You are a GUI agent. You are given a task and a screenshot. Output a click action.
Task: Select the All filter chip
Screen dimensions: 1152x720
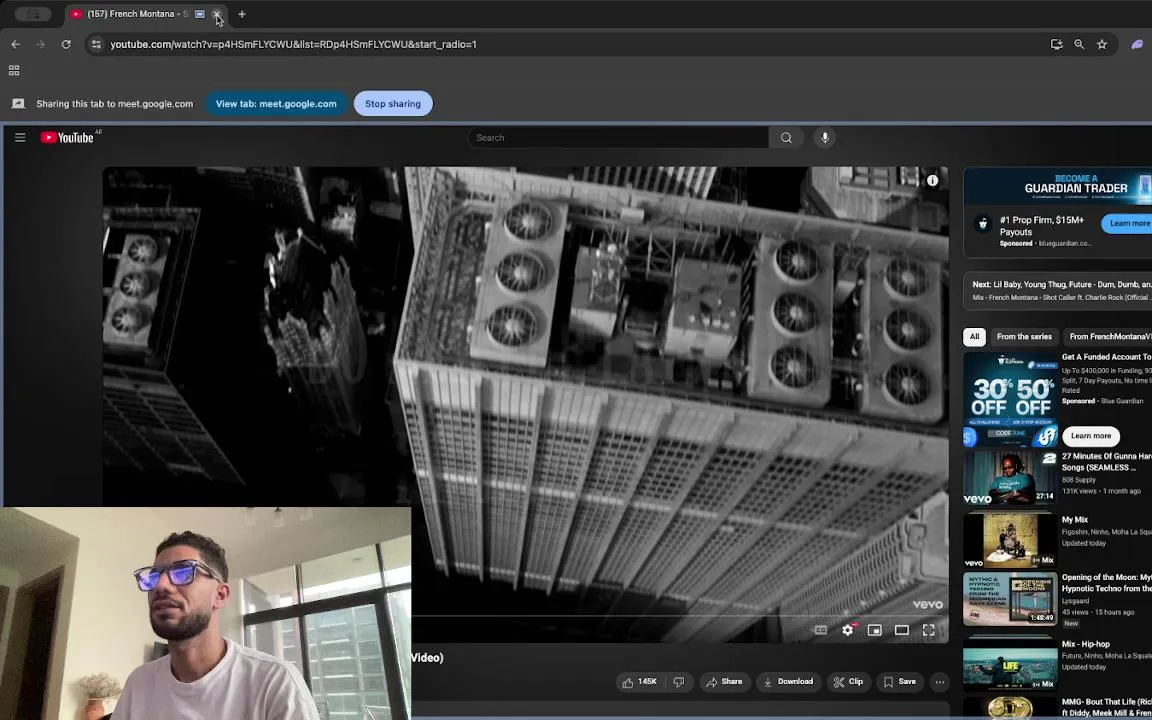pyautogui.click(x=974, y=336)
